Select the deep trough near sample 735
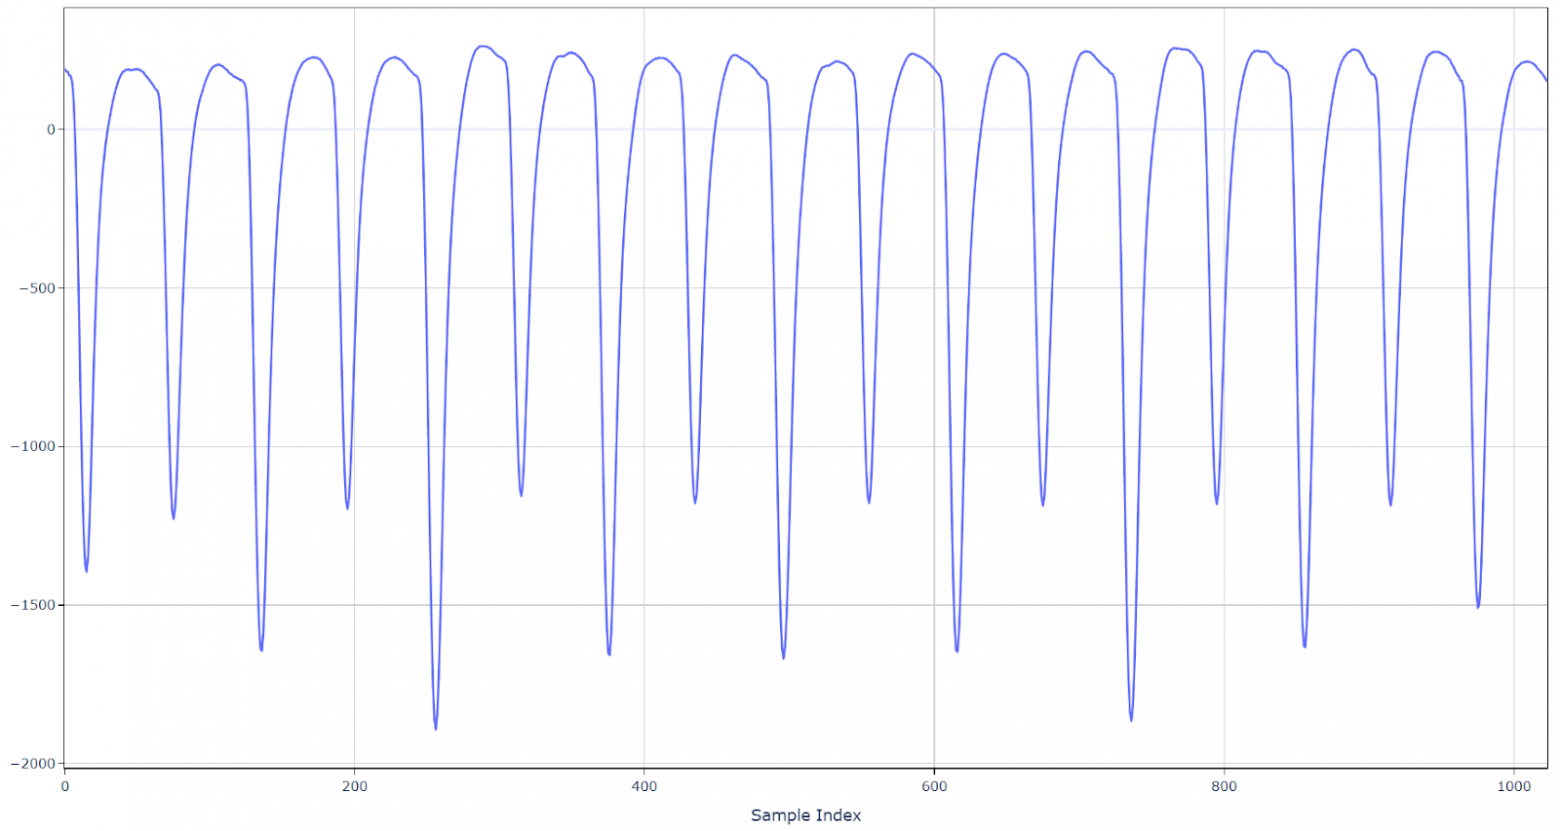Image resolution: width=1560 pixels, height=831 pixels. point(1131,720)
